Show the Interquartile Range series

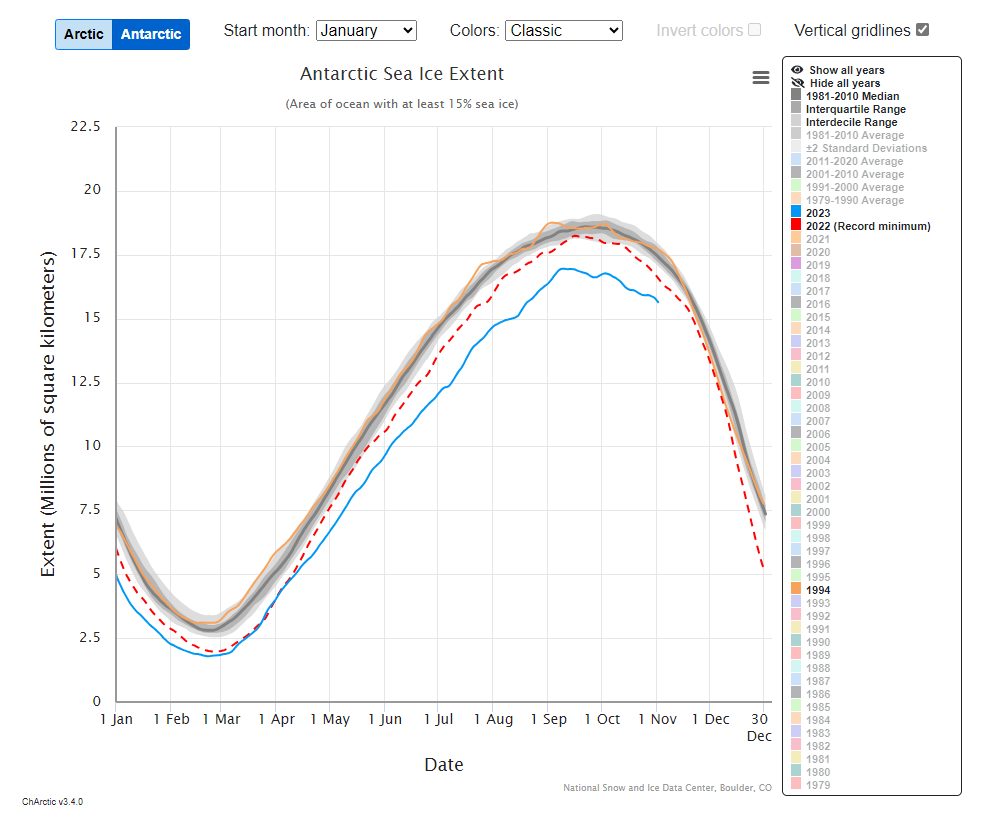tap(855, 109)
